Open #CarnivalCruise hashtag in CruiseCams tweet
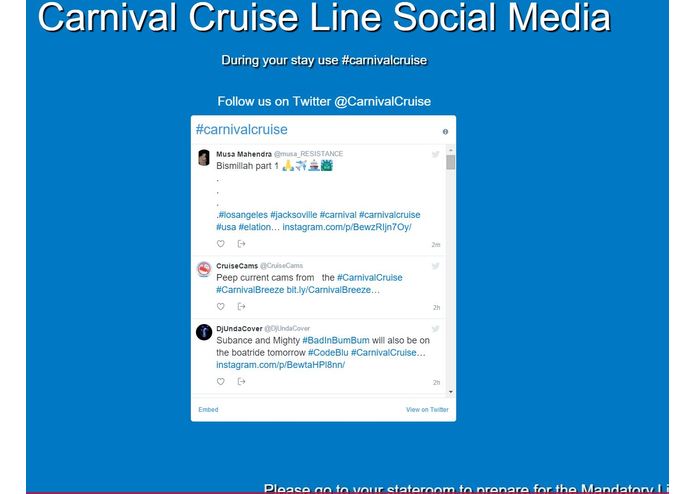Screen dimensions: 695x494 (370, 278)
